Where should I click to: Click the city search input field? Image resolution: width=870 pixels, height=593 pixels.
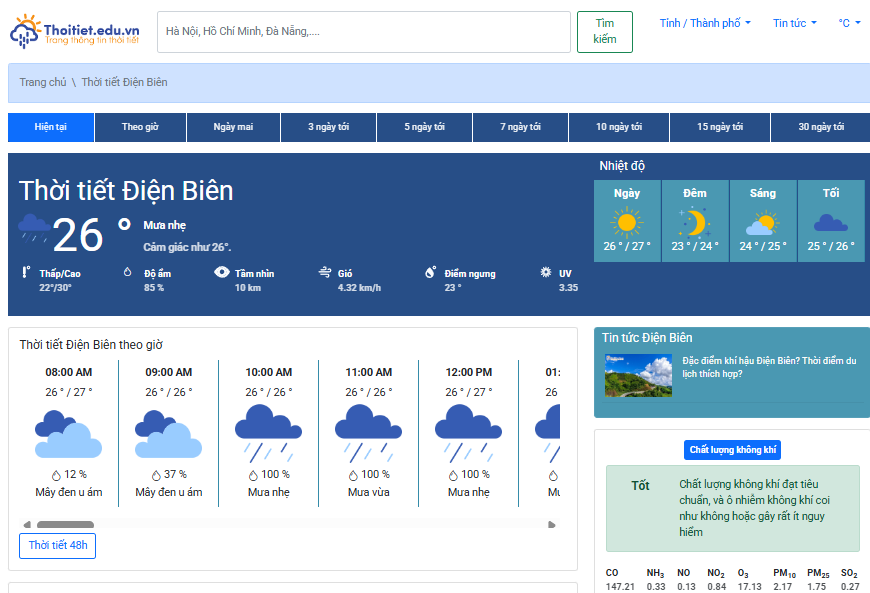[x=363, y=32]
